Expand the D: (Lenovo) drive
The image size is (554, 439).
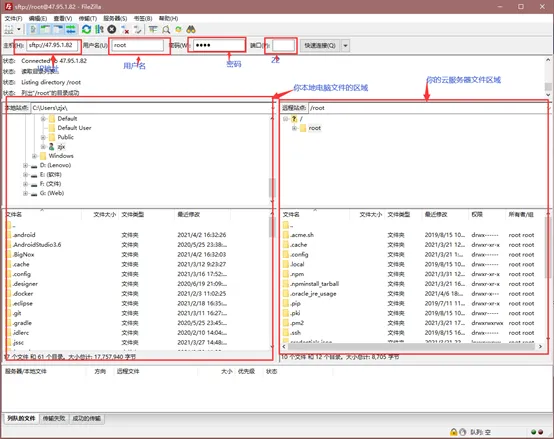pos(25,165)
